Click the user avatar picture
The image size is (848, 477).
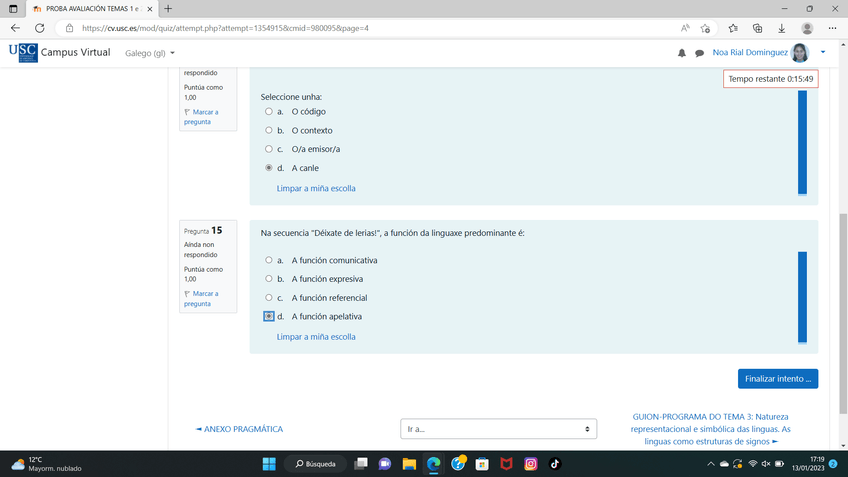(x=799, y=52)
